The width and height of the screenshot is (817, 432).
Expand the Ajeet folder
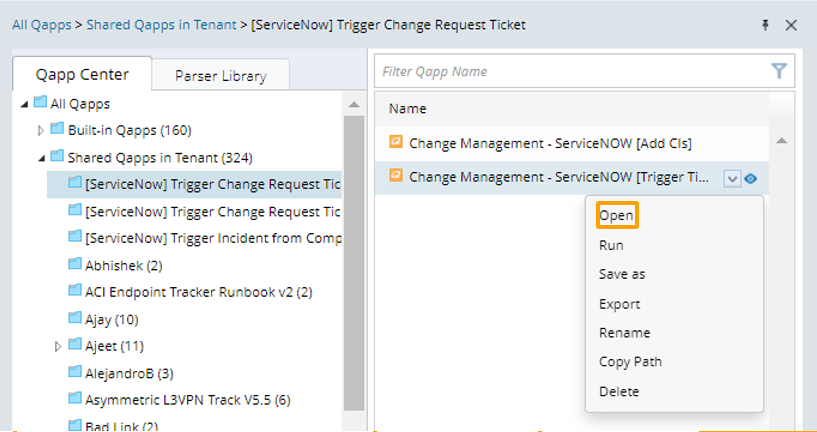[x=58, y=346]
